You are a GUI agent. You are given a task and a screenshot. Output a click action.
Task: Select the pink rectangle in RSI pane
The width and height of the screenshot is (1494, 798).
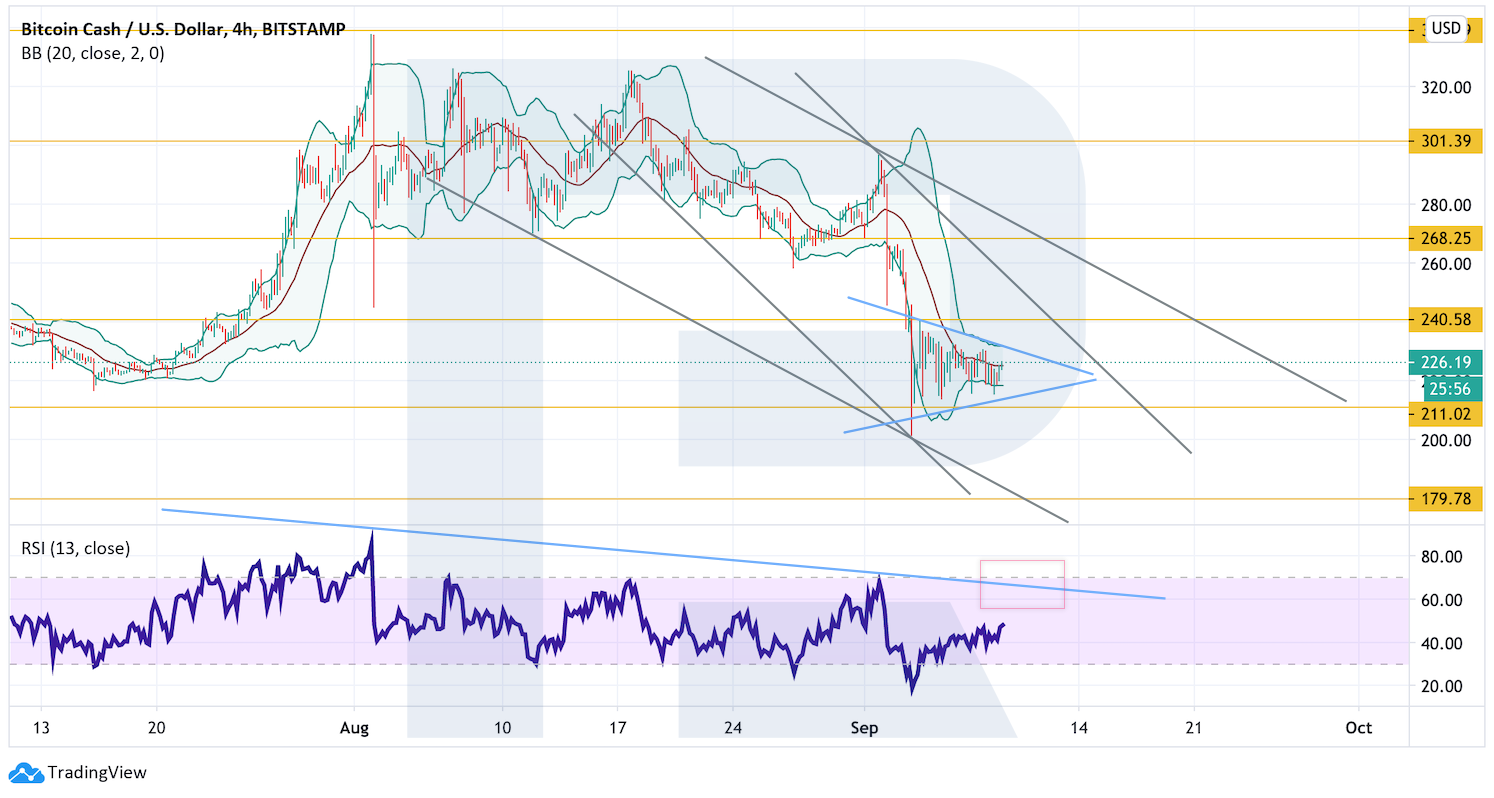1022,584
